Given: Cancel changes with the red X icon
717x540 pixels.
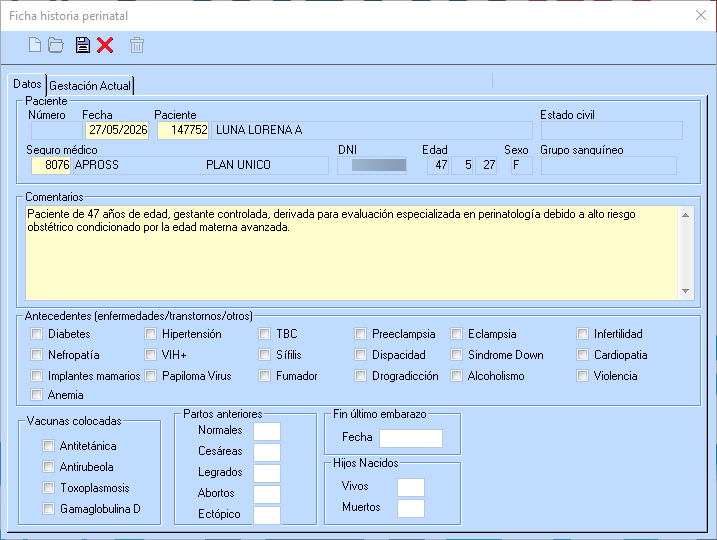Looking at the screenshot, I should [105, 45].
